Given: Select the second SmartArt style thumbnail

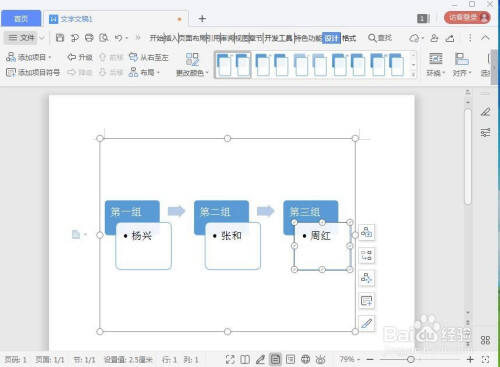Looking at the screenshot, I should pos(272,65).
